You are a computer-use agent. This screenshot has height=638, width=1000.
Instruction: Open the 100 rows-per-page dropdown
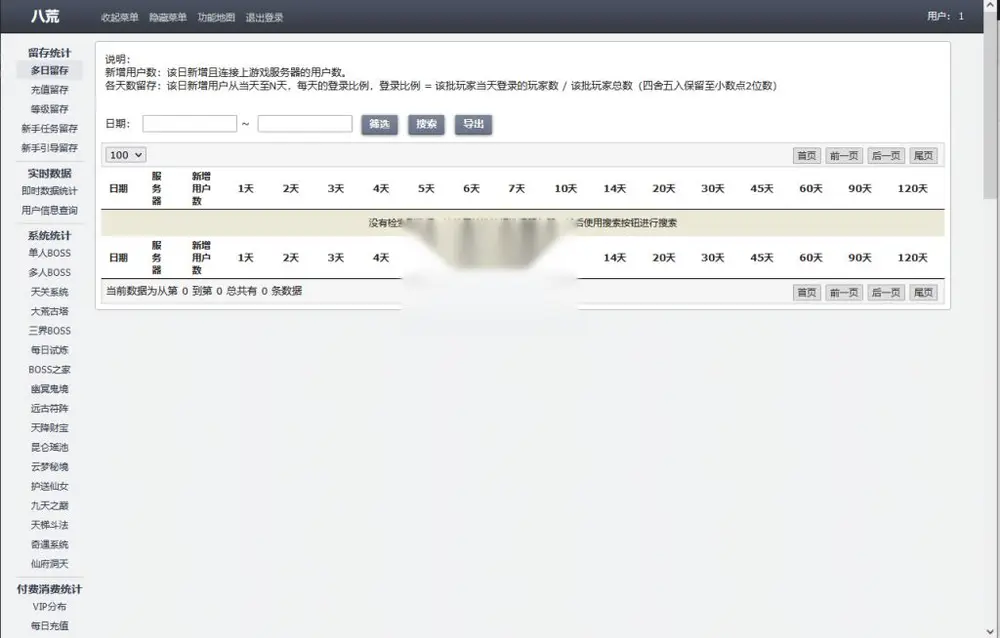[126, 155]
